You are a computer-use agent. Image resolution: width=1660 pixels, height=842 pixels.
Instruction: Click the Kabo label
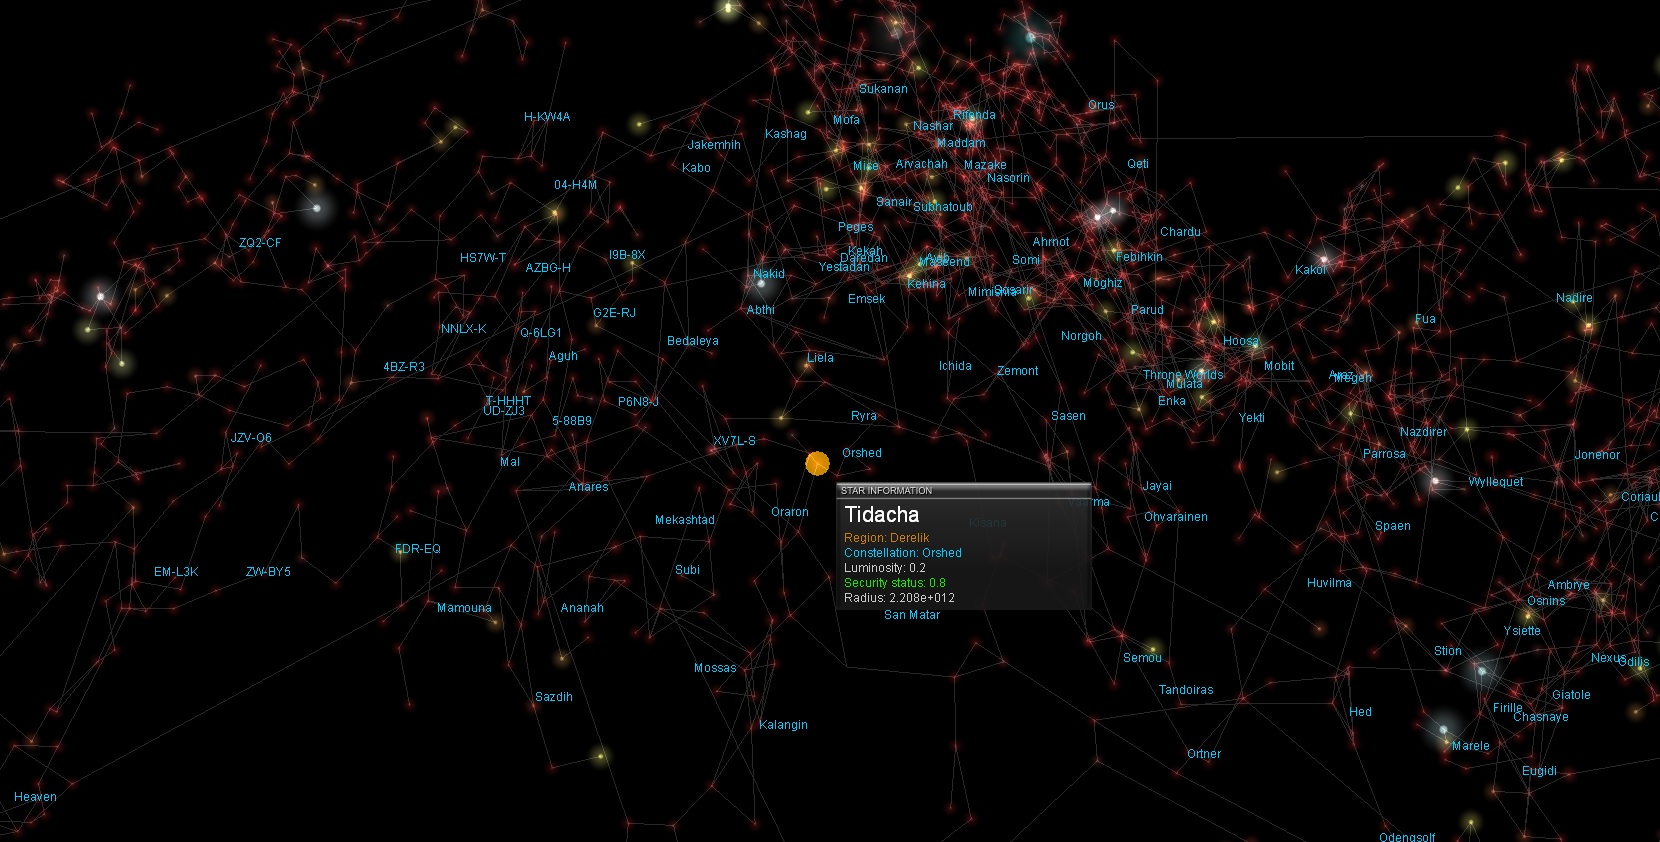click(x=696, y=168)
